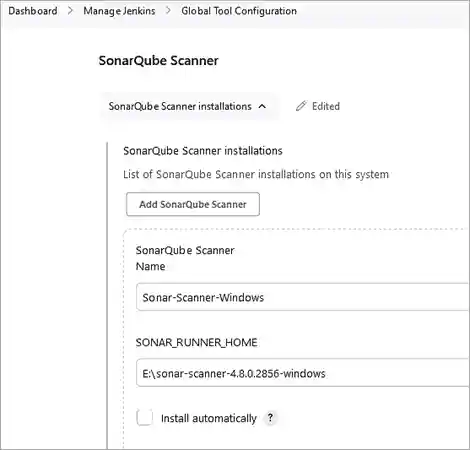Click the Name label above the field
This screenshot has height=450, width=470.
[x=150, y=266]
